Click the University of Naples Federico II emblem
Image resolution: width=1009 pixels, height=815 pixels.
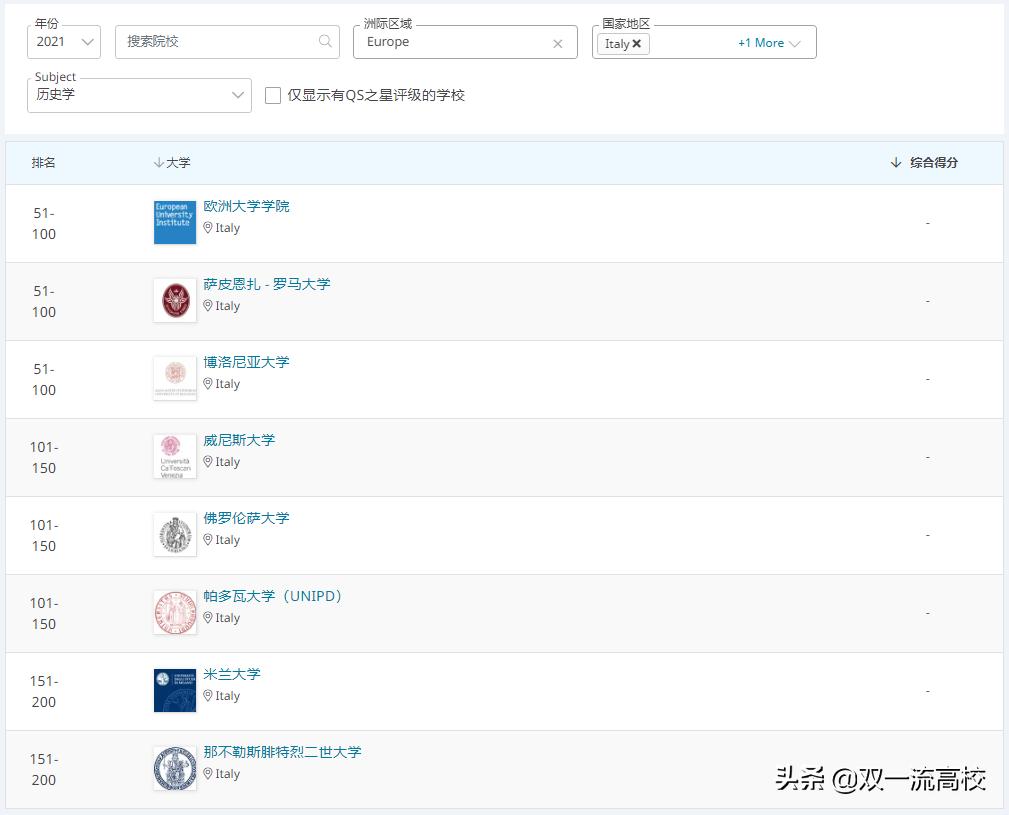[174, 768]
